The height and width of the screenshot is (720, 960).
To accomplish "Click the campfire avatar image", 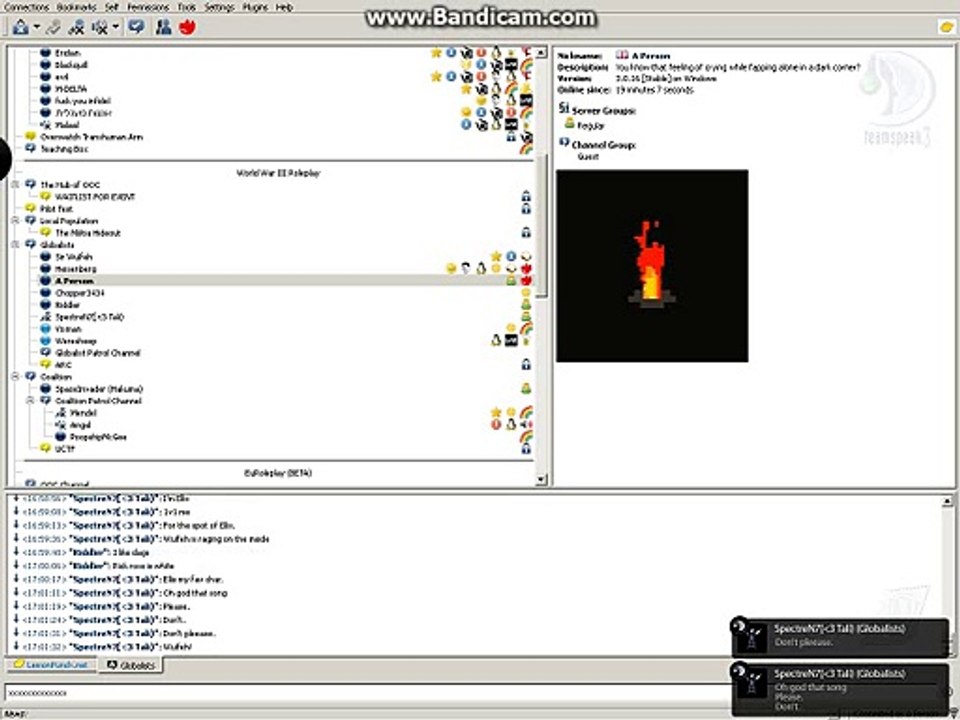I will tap(652, 266).
